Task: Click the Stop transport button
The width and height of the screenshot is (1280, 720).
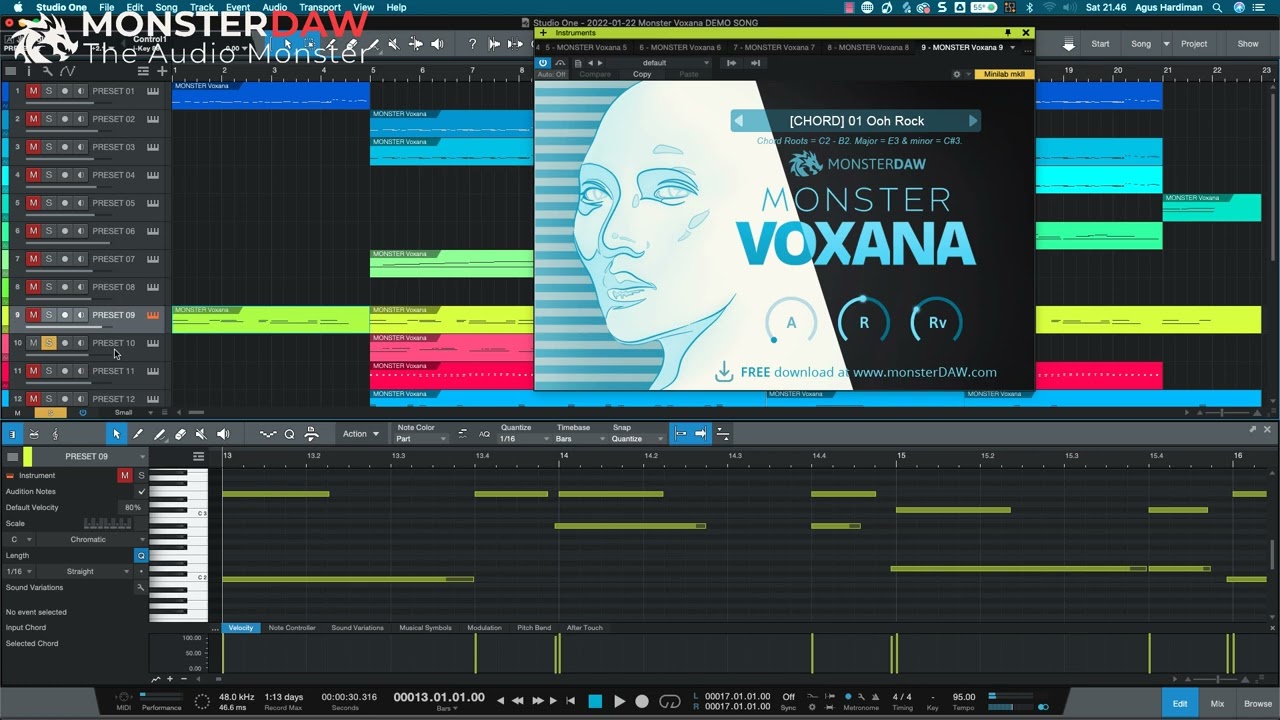Action: 595,701
